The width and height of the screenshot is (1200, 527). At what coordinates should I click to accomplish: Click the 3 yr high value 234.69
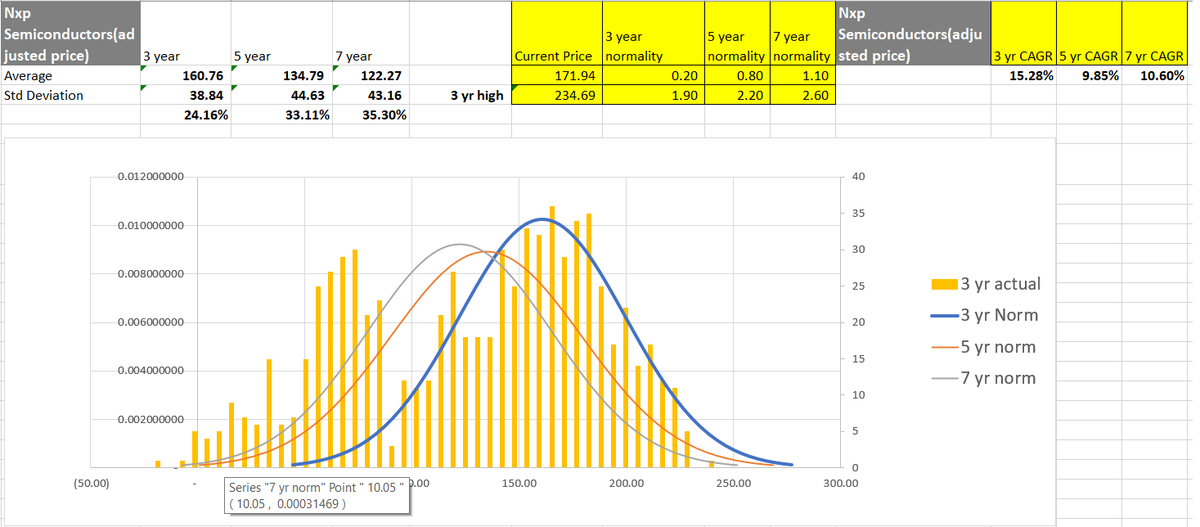point(556,95)
